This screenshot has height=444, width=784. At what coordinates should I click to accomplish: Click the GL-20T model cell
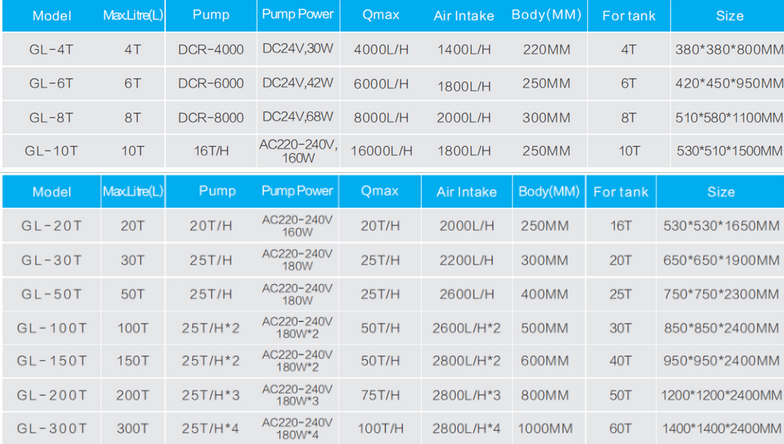[52, 226]
